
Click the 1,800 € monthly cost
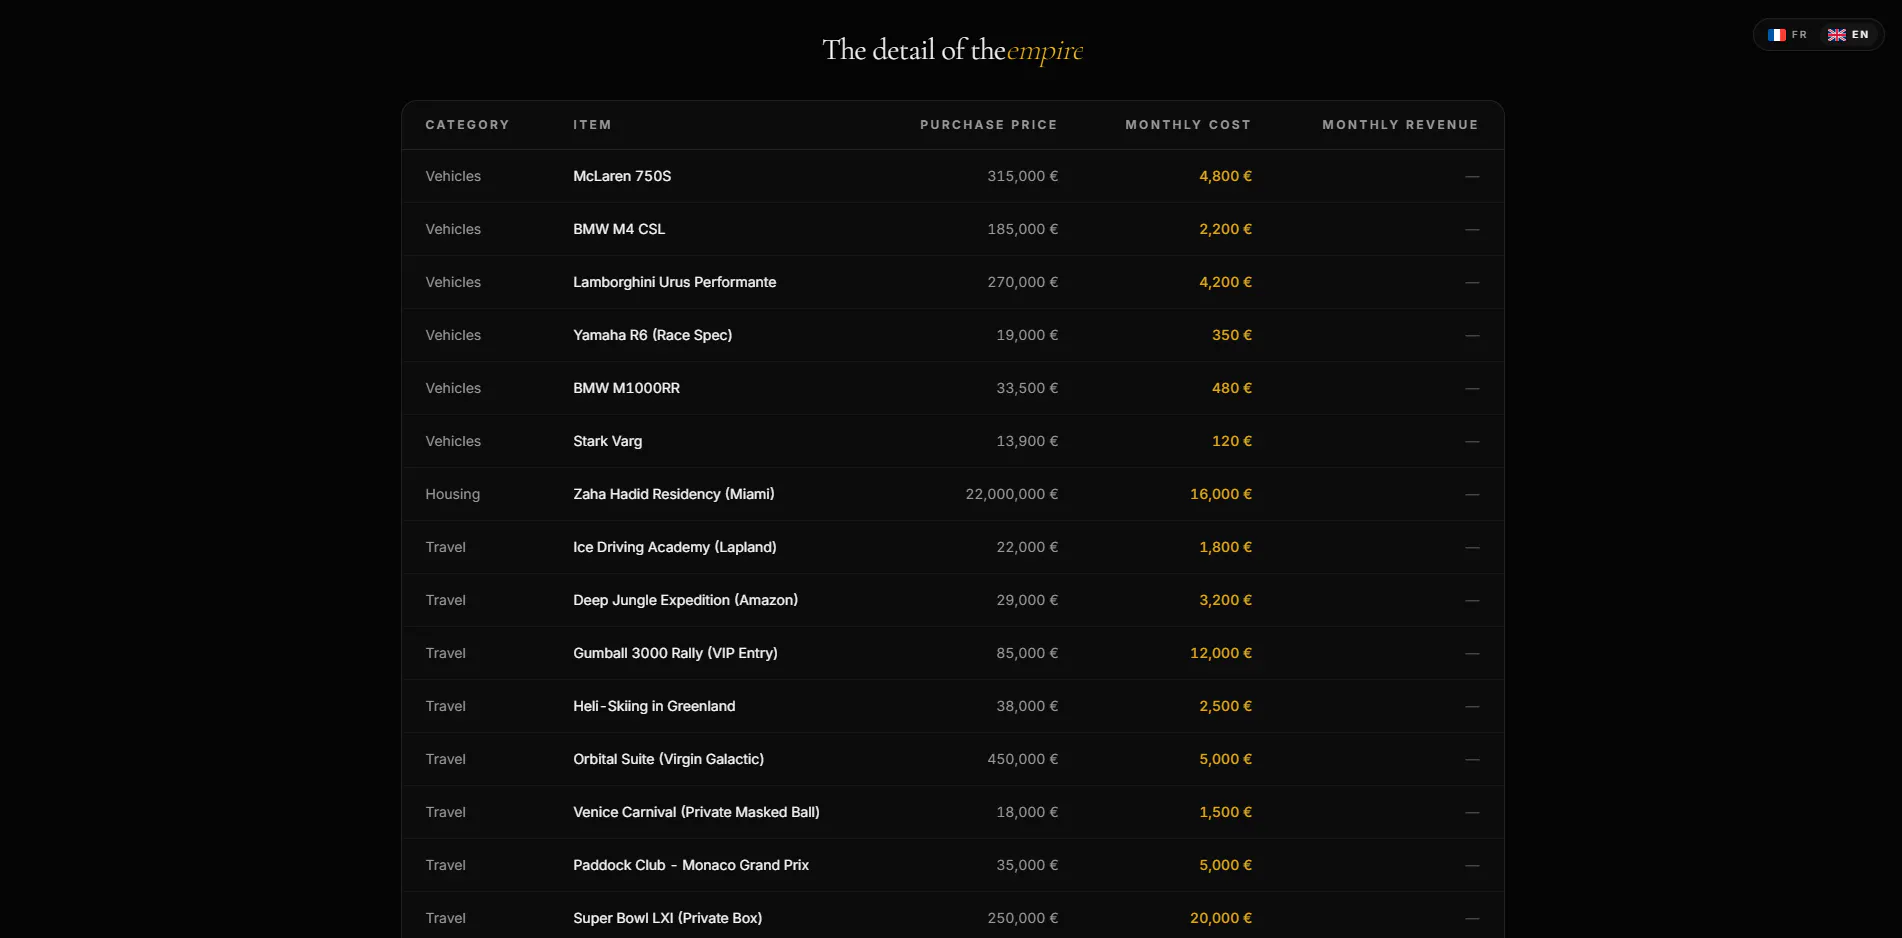coord(1225,547)
